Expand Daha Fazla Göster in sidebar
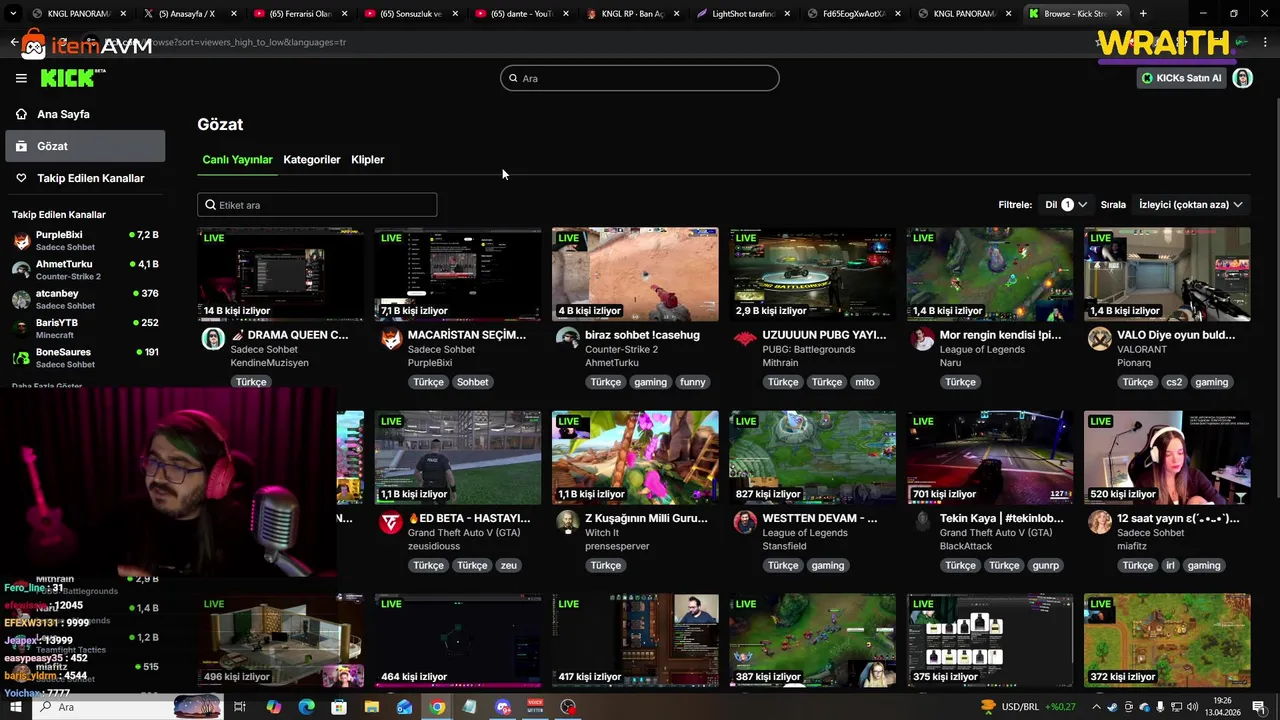The image size is (1280, 720). coord(47,386)
